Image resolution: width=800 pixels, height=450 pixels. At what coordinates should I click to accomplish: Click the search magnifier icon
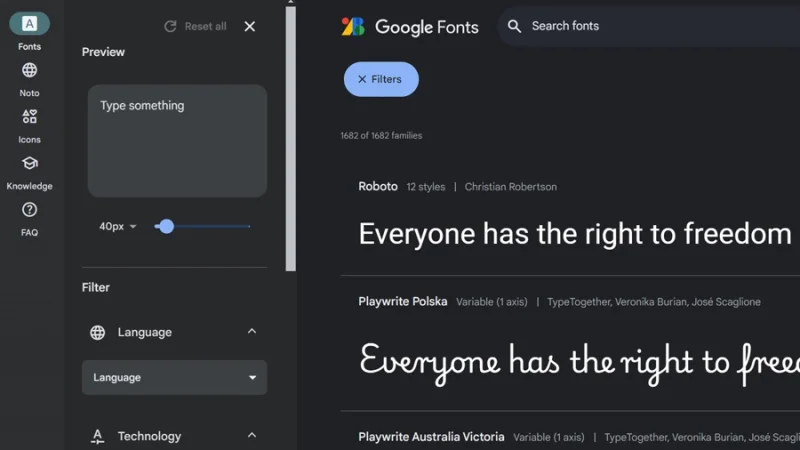pyautogui.click(x=514, y=27)
